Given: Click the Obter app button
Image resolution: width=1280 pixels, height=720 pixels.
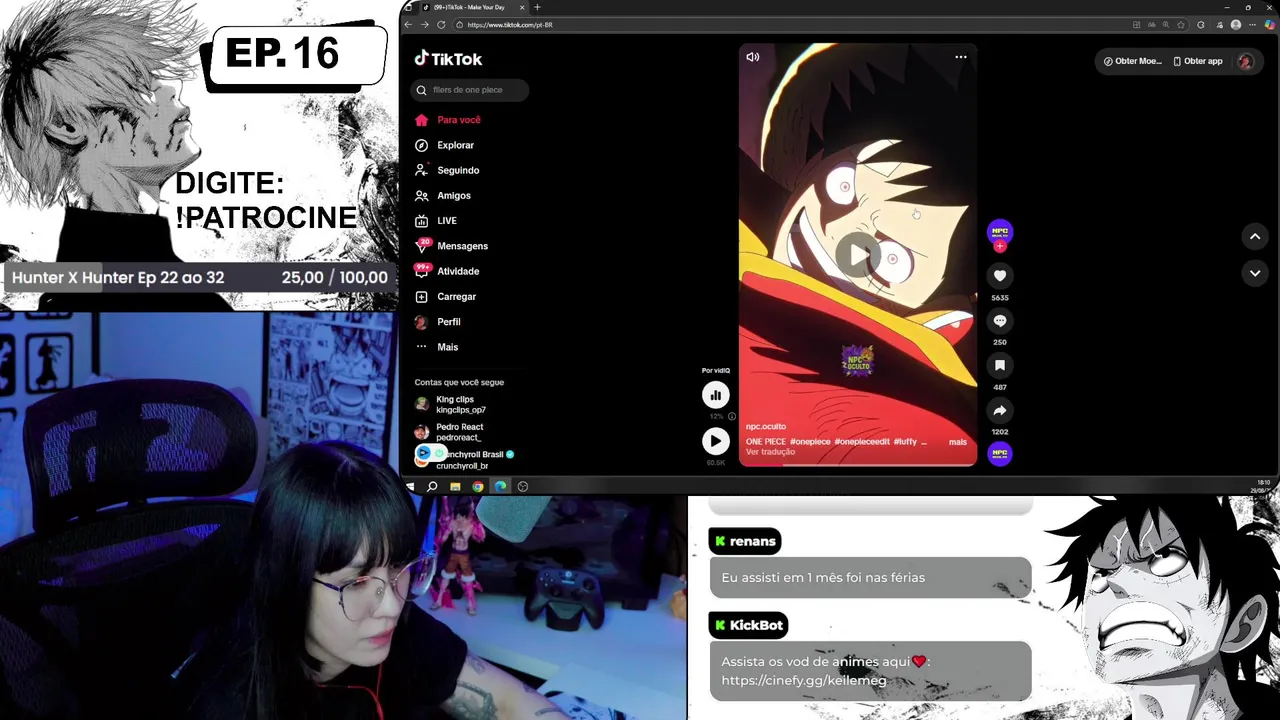Looking at the screenshot, I should click(x=1197, y=61).
